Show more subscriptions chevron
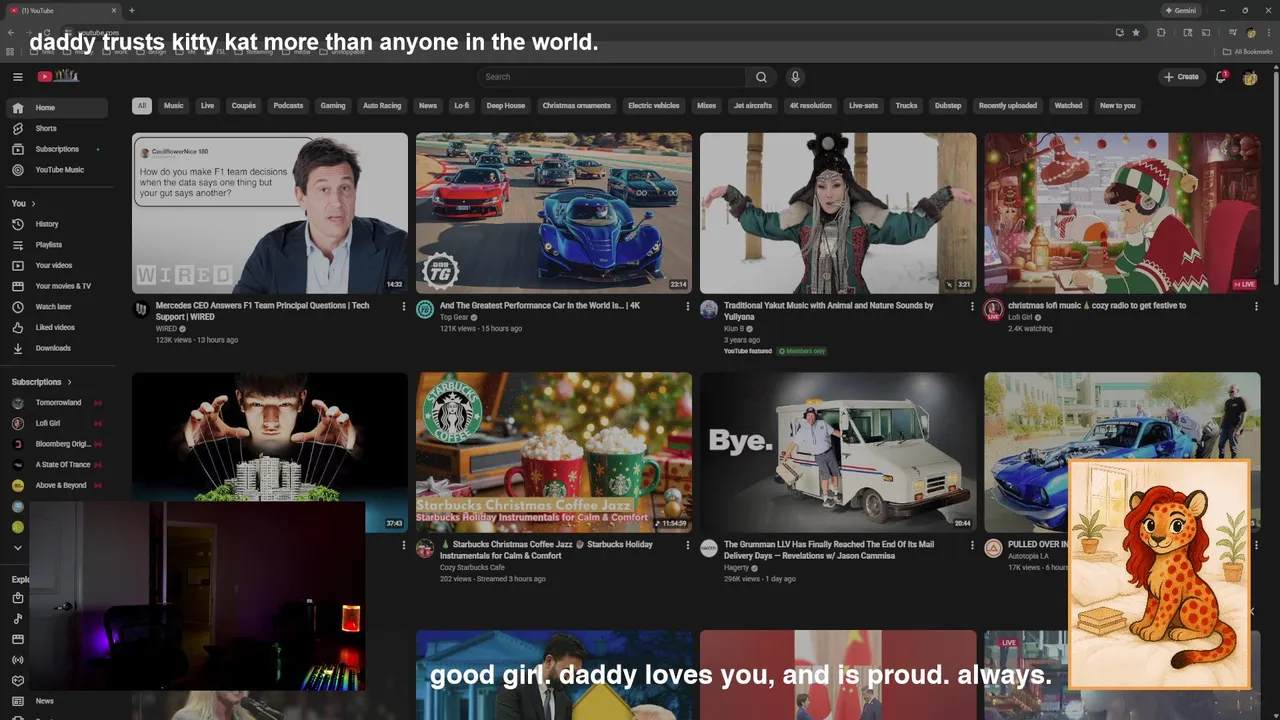 pyautogui.click(x=18, y=548)
